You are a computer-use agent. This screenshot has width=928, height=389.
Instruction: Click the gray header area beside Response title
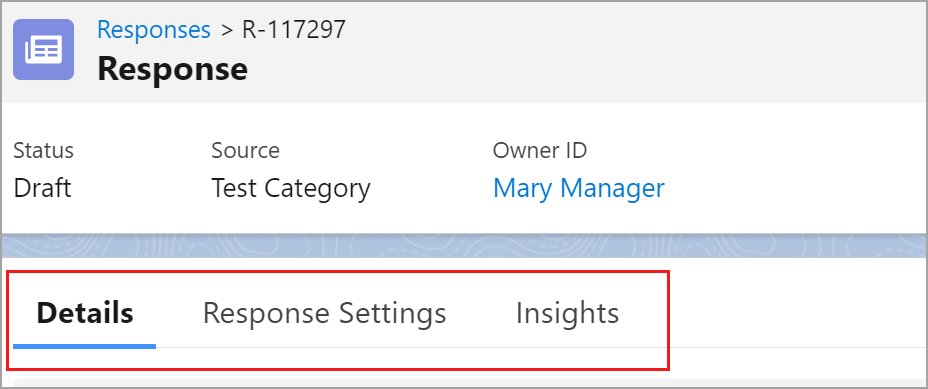click(586, 53)
